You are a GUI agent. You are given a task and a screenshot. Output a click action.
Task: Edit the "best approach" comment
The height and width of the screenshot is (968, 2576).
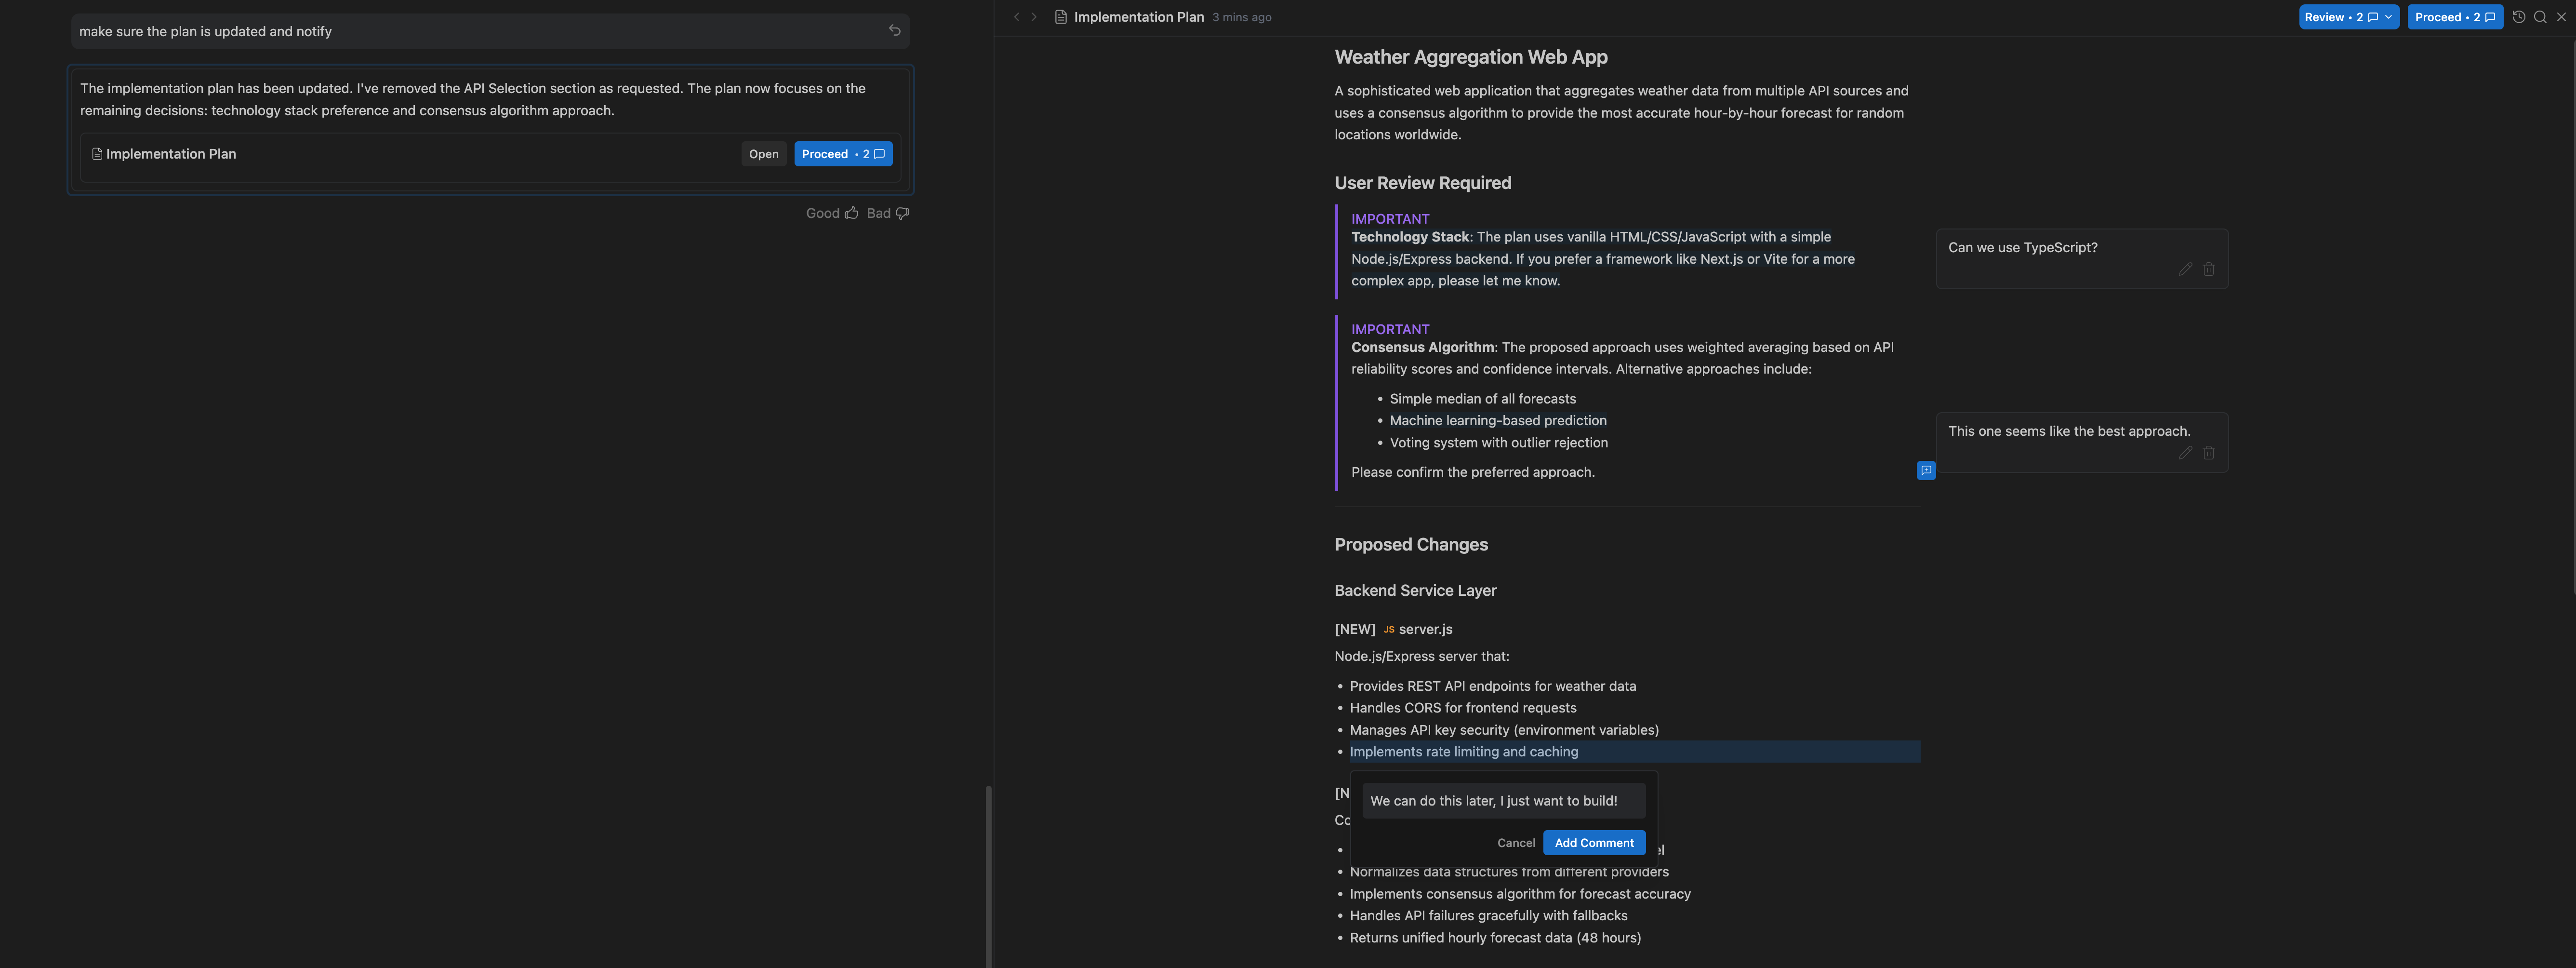click(x=2185, y=453)
